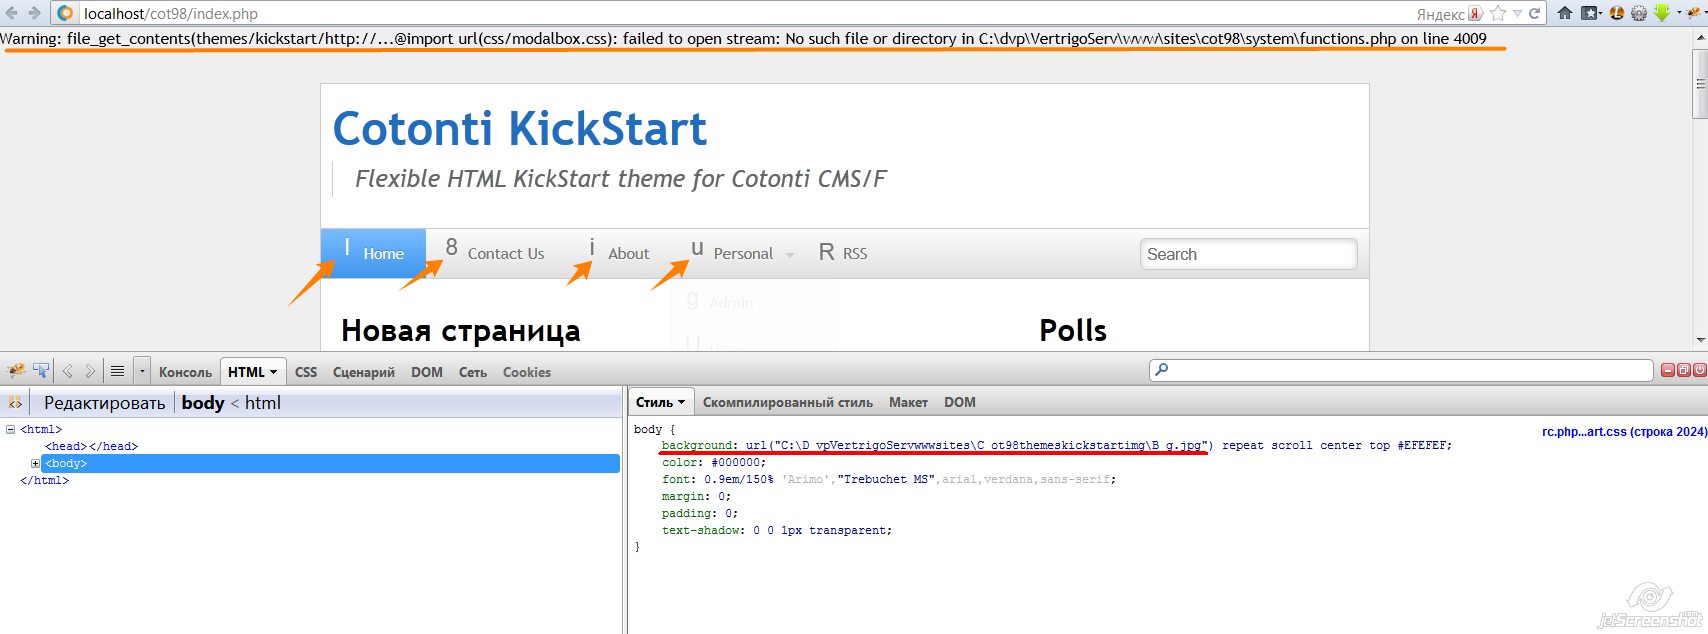This screenshot has height=634, width=1708.
Task: Open the HTML tab options dropdown
Action: coord(273,372)
